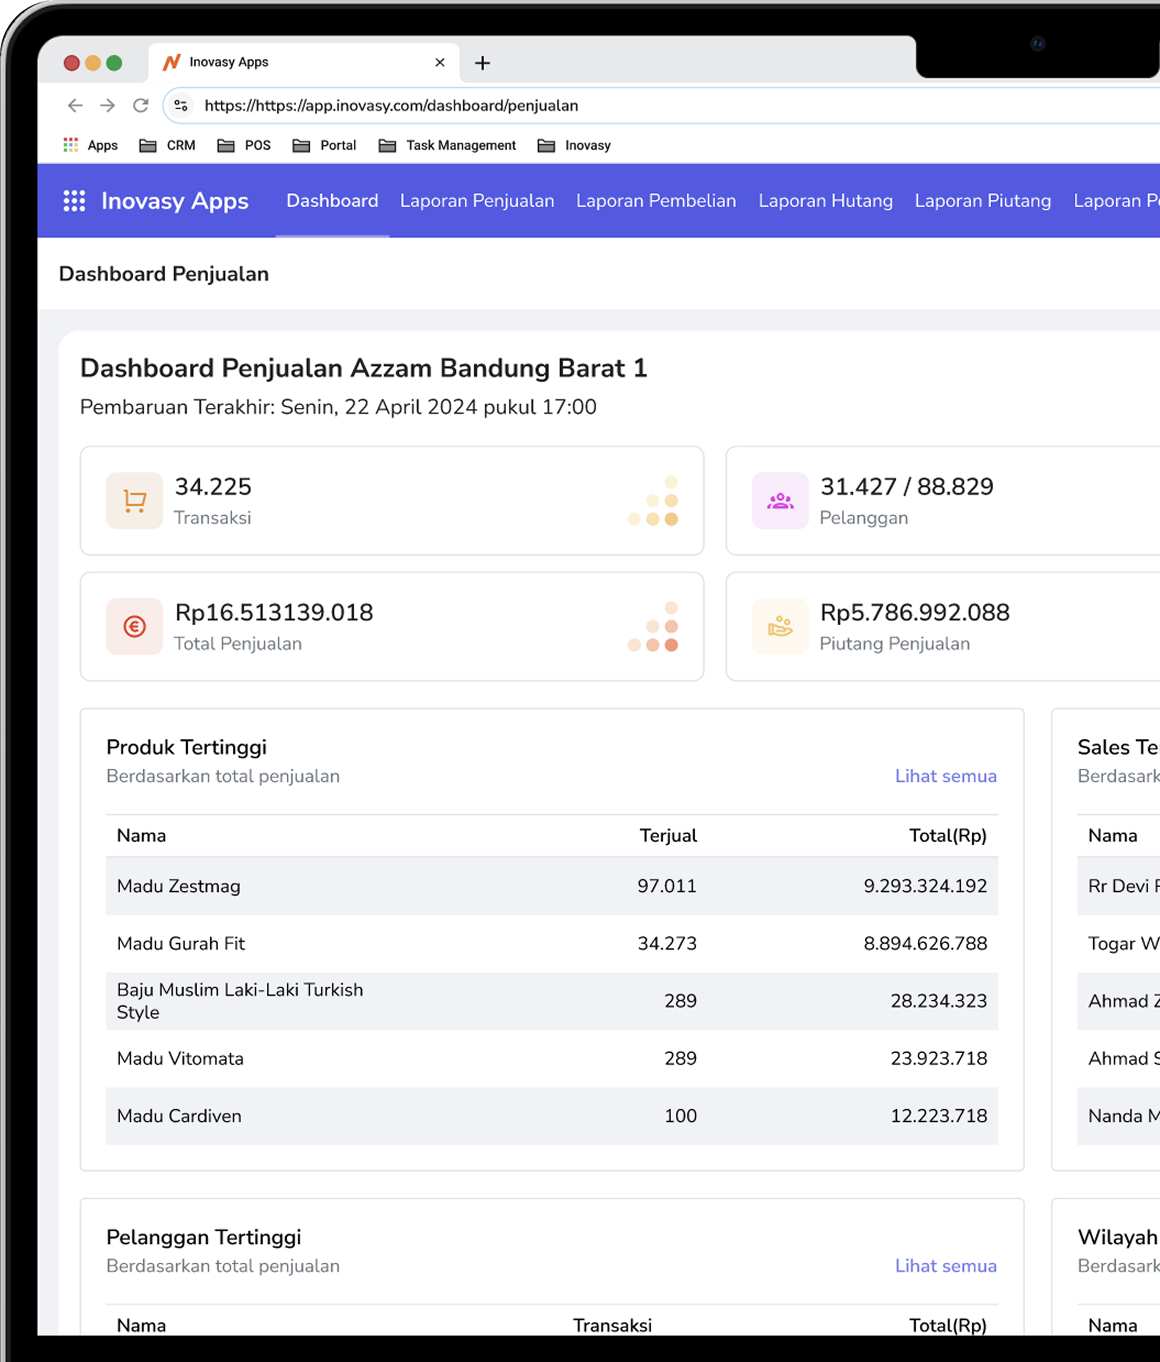Click the 8.894.626.788 total value

coord(926,943)
